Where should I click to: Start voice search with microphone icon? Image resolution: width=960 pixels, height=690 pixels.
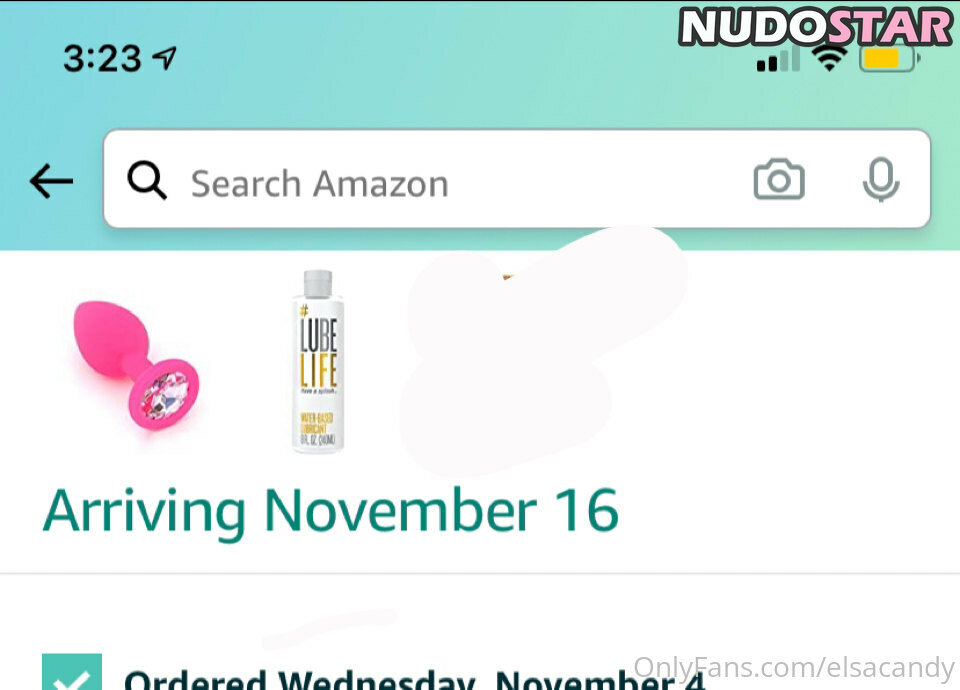coord(881,179)
